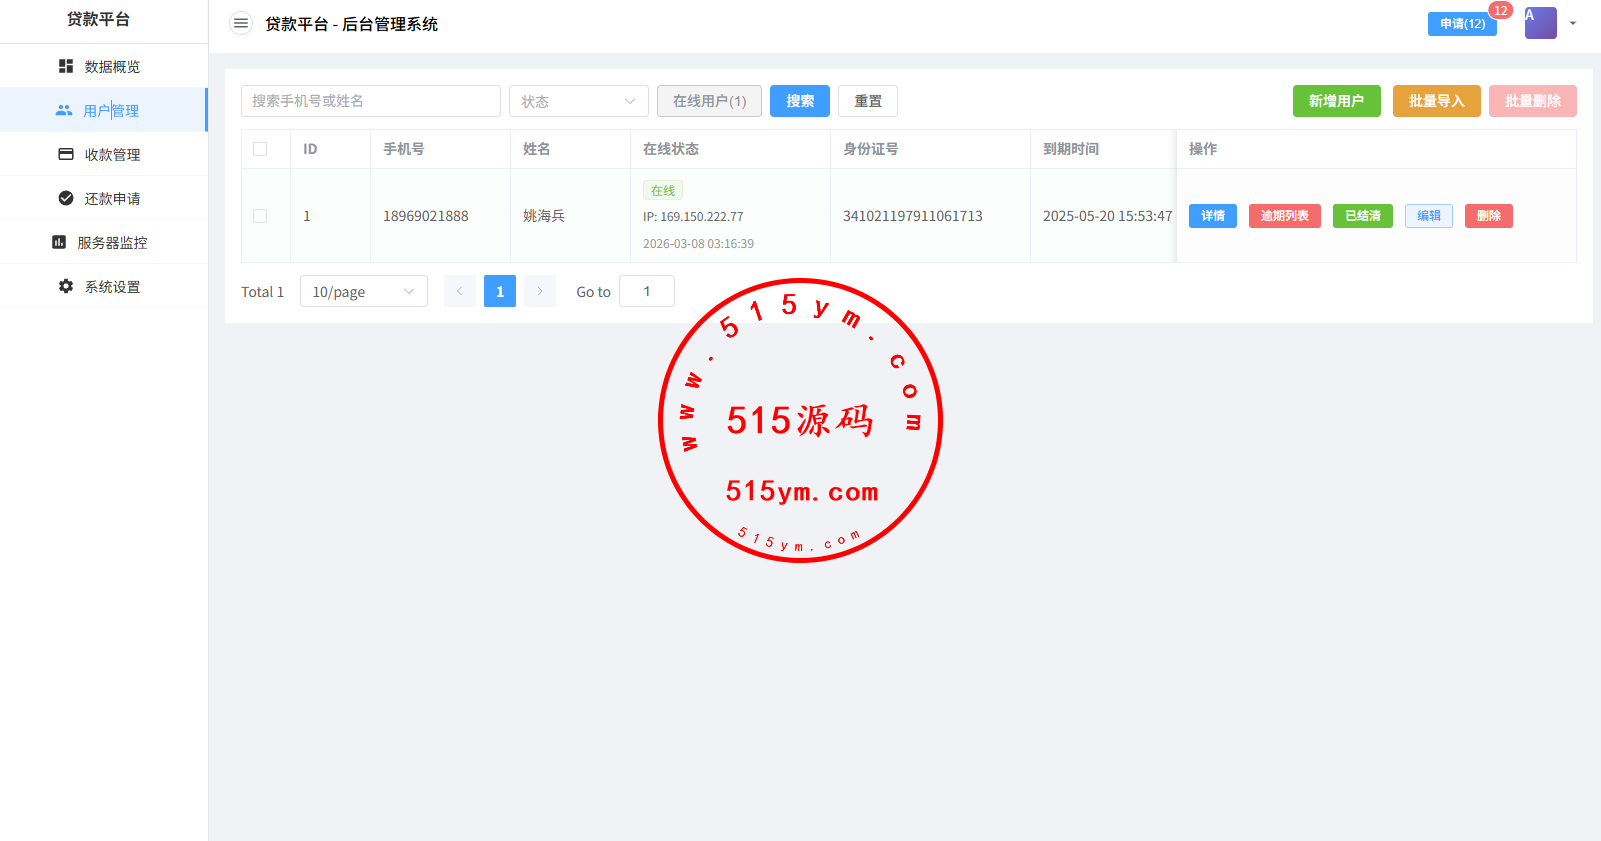Expand the 状态 filter dropdown

coord(578,101)
